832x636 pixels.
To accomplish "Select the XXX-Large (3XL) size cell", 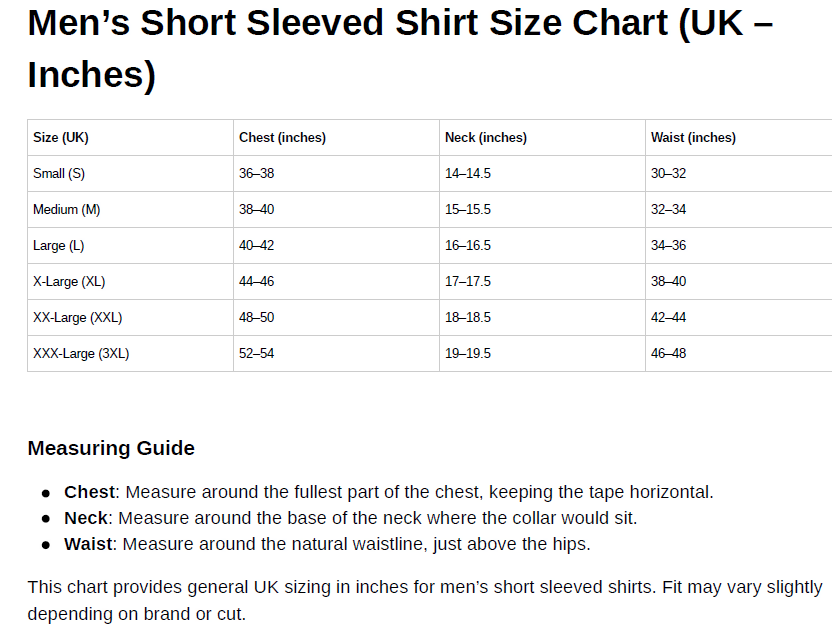I will [x=81, y=354].
